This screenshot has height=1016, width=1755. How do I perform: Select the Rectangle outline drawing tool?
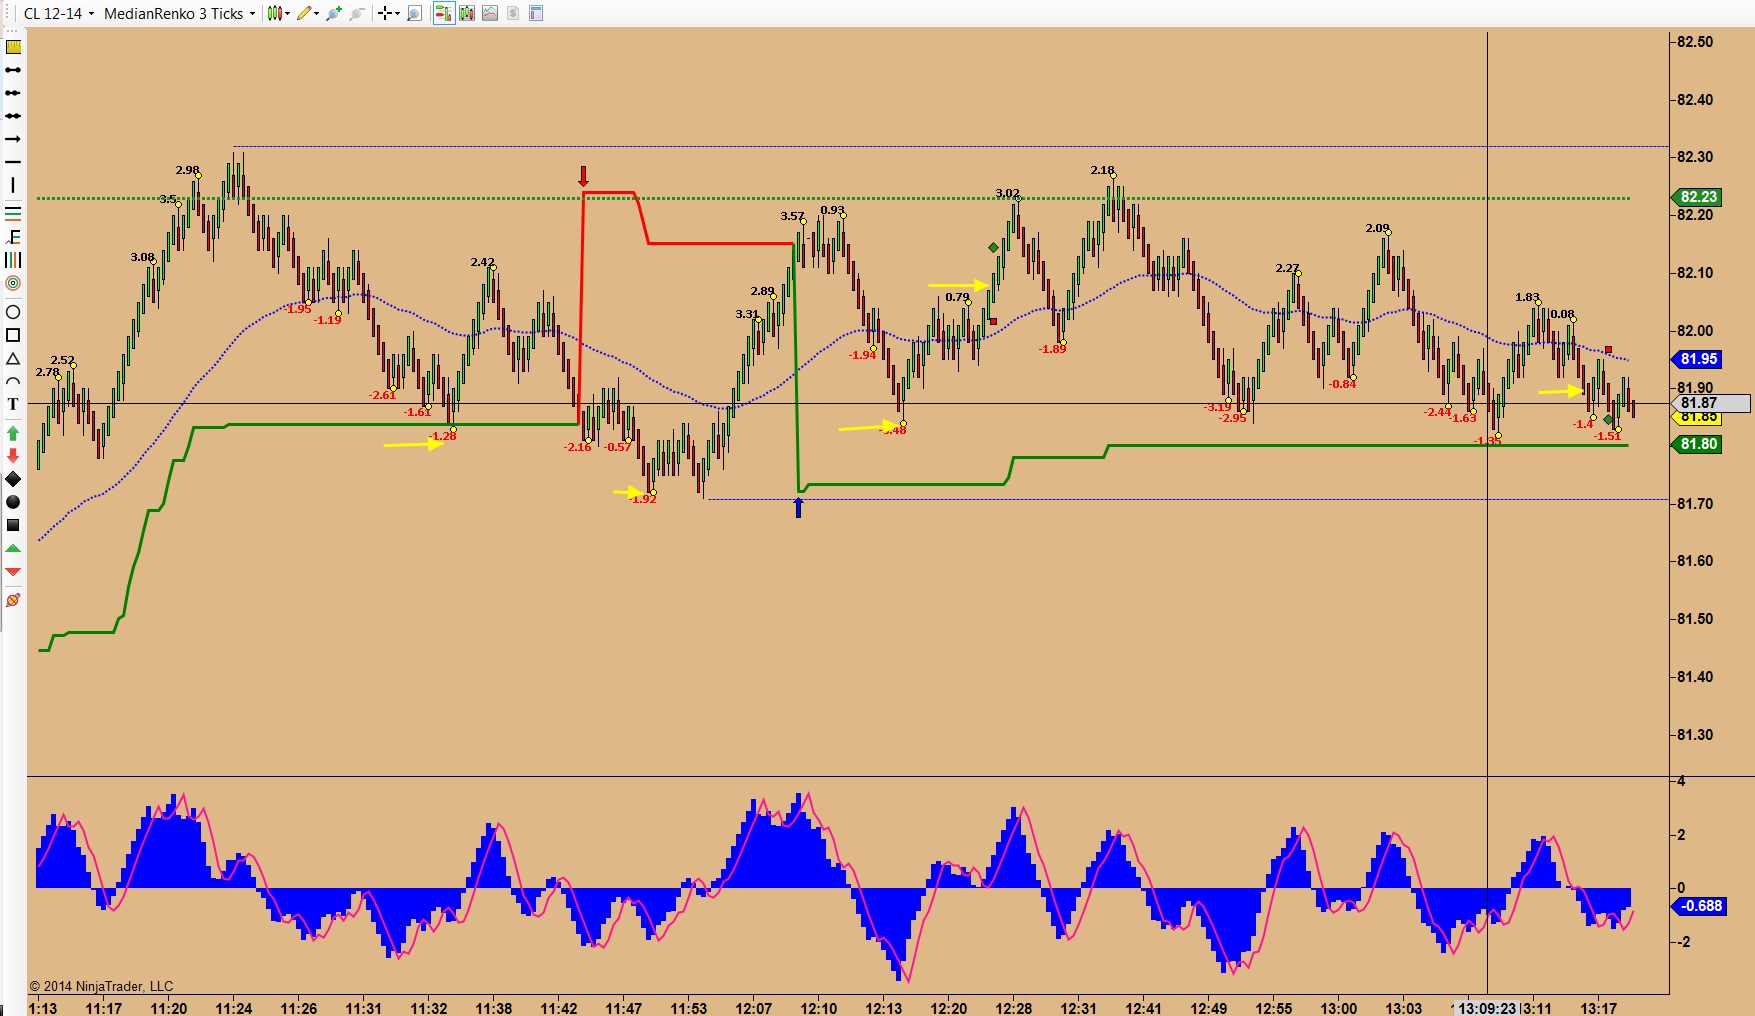(x=13, y=335)
